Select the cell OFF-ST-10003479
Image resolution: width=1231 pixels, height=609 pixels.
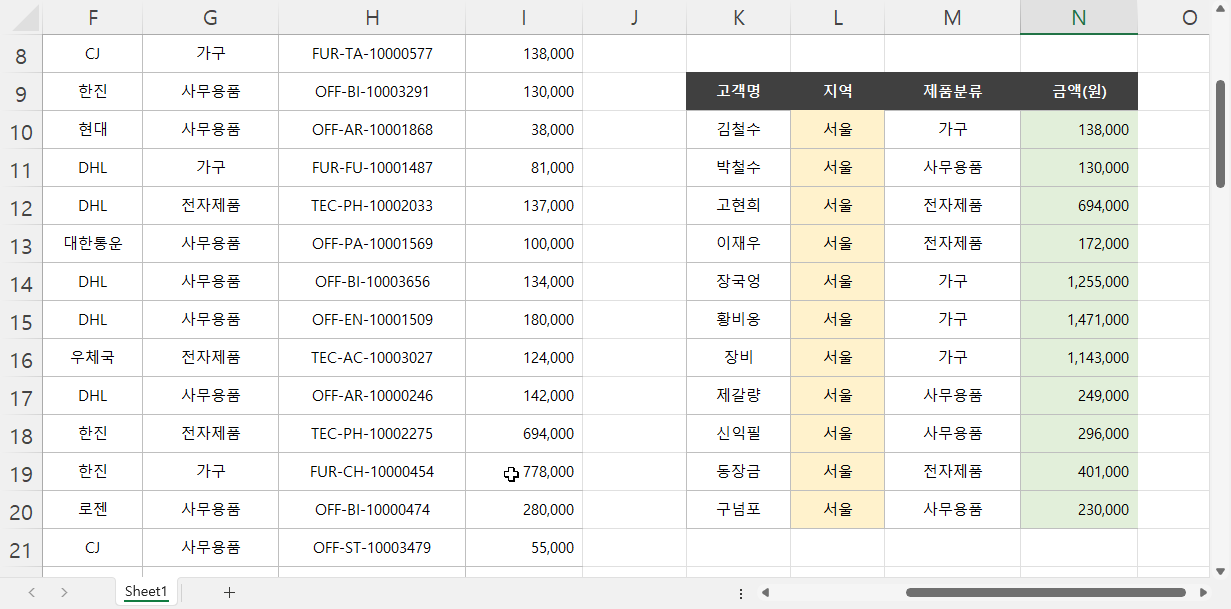click(x=372, y=548)
